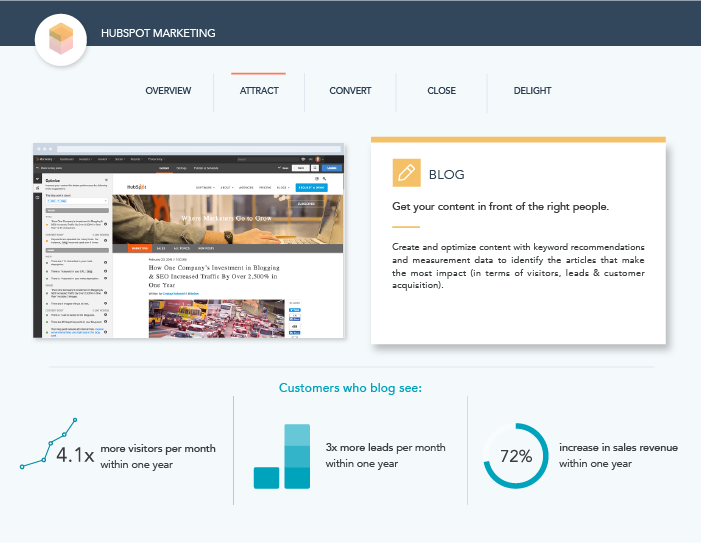Screen dimensions: 701x543
Task: Click the orange Marketing tab in blog preview
Action: point(140,248)
